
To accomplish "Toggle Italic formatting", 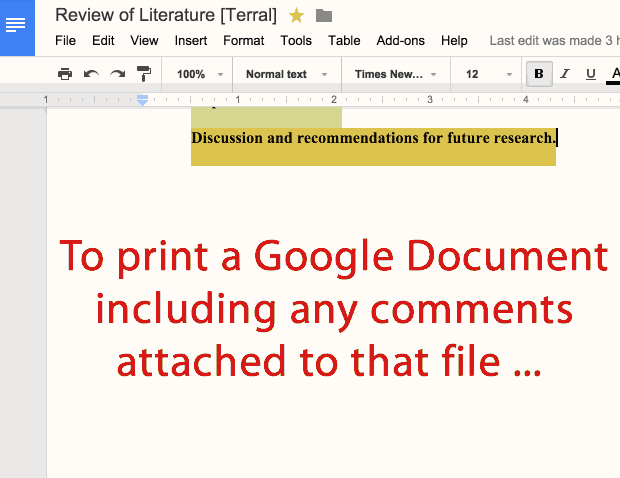I will 565,74.
